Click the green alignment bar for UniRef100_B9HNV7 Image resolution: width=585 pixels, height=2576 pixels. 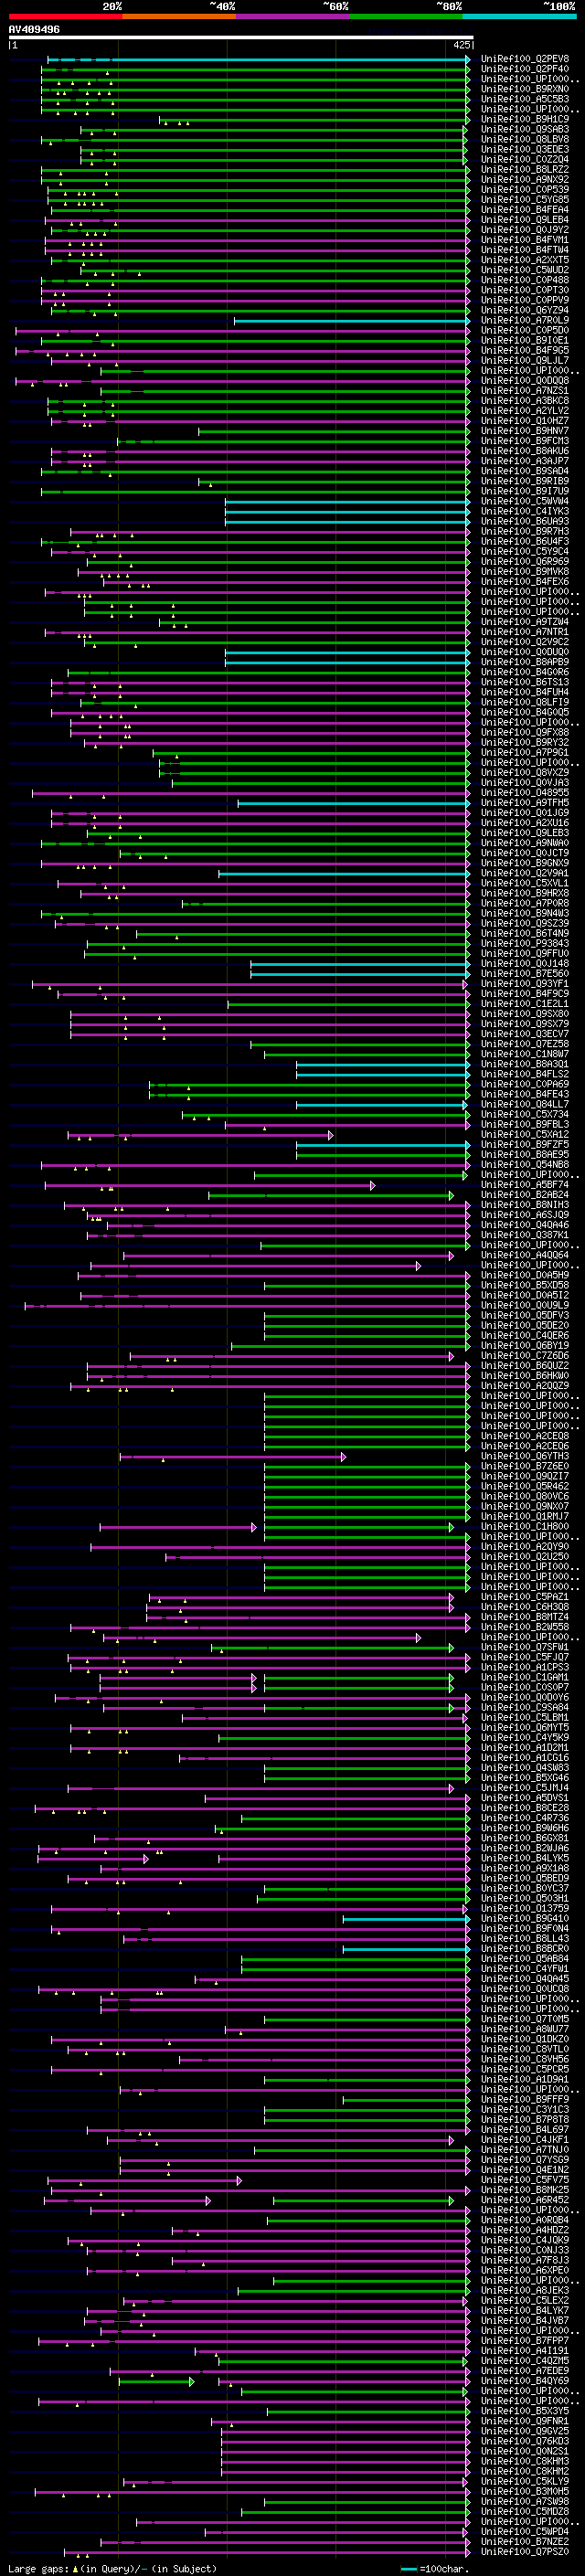[x=333, y=432]
